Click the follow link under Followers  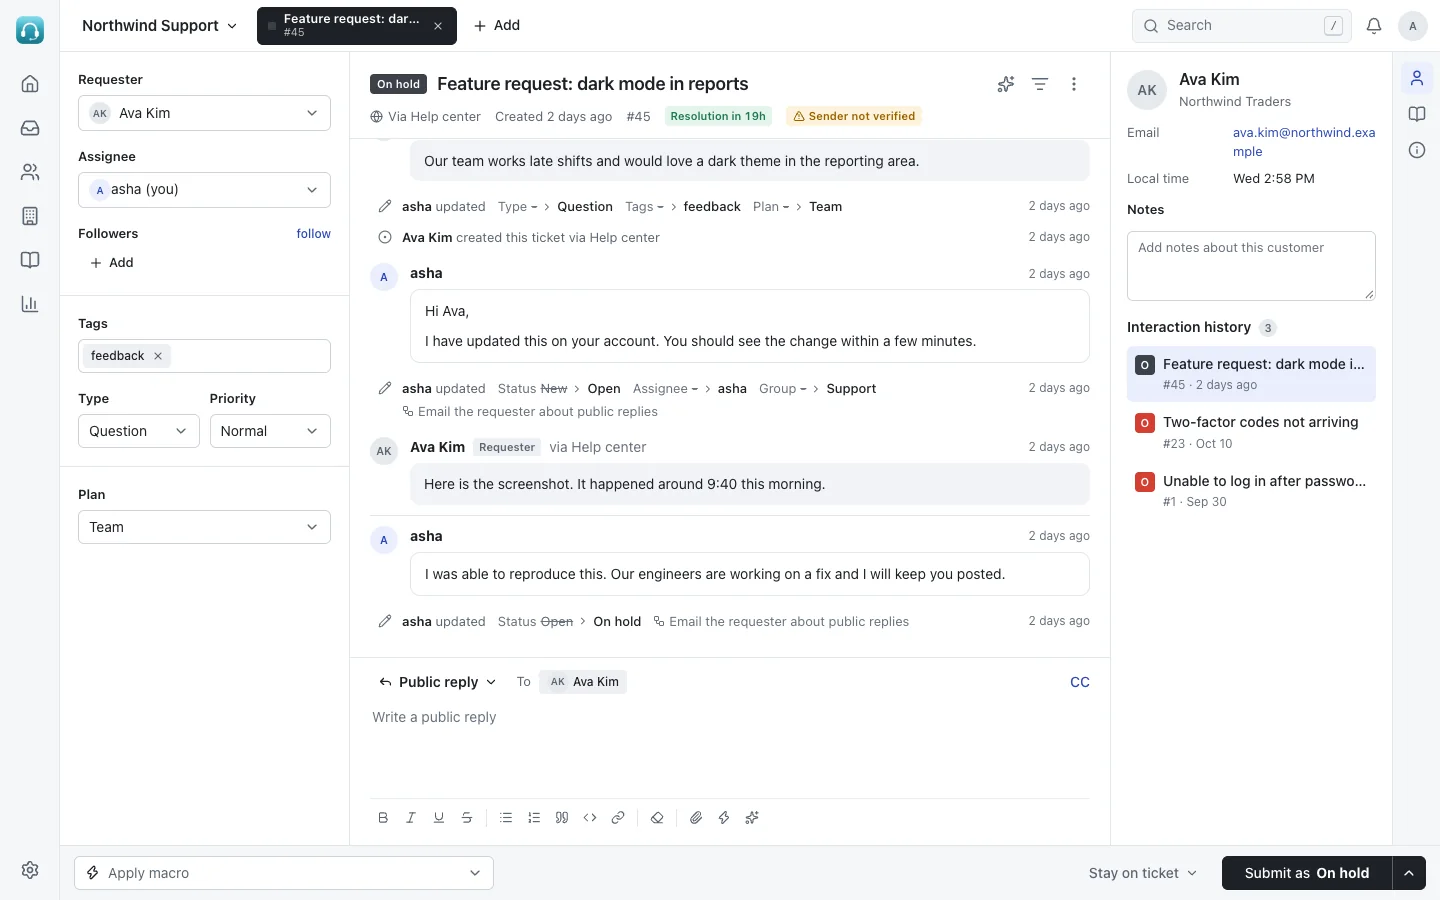pyautogui.click(x=313, y=234)
